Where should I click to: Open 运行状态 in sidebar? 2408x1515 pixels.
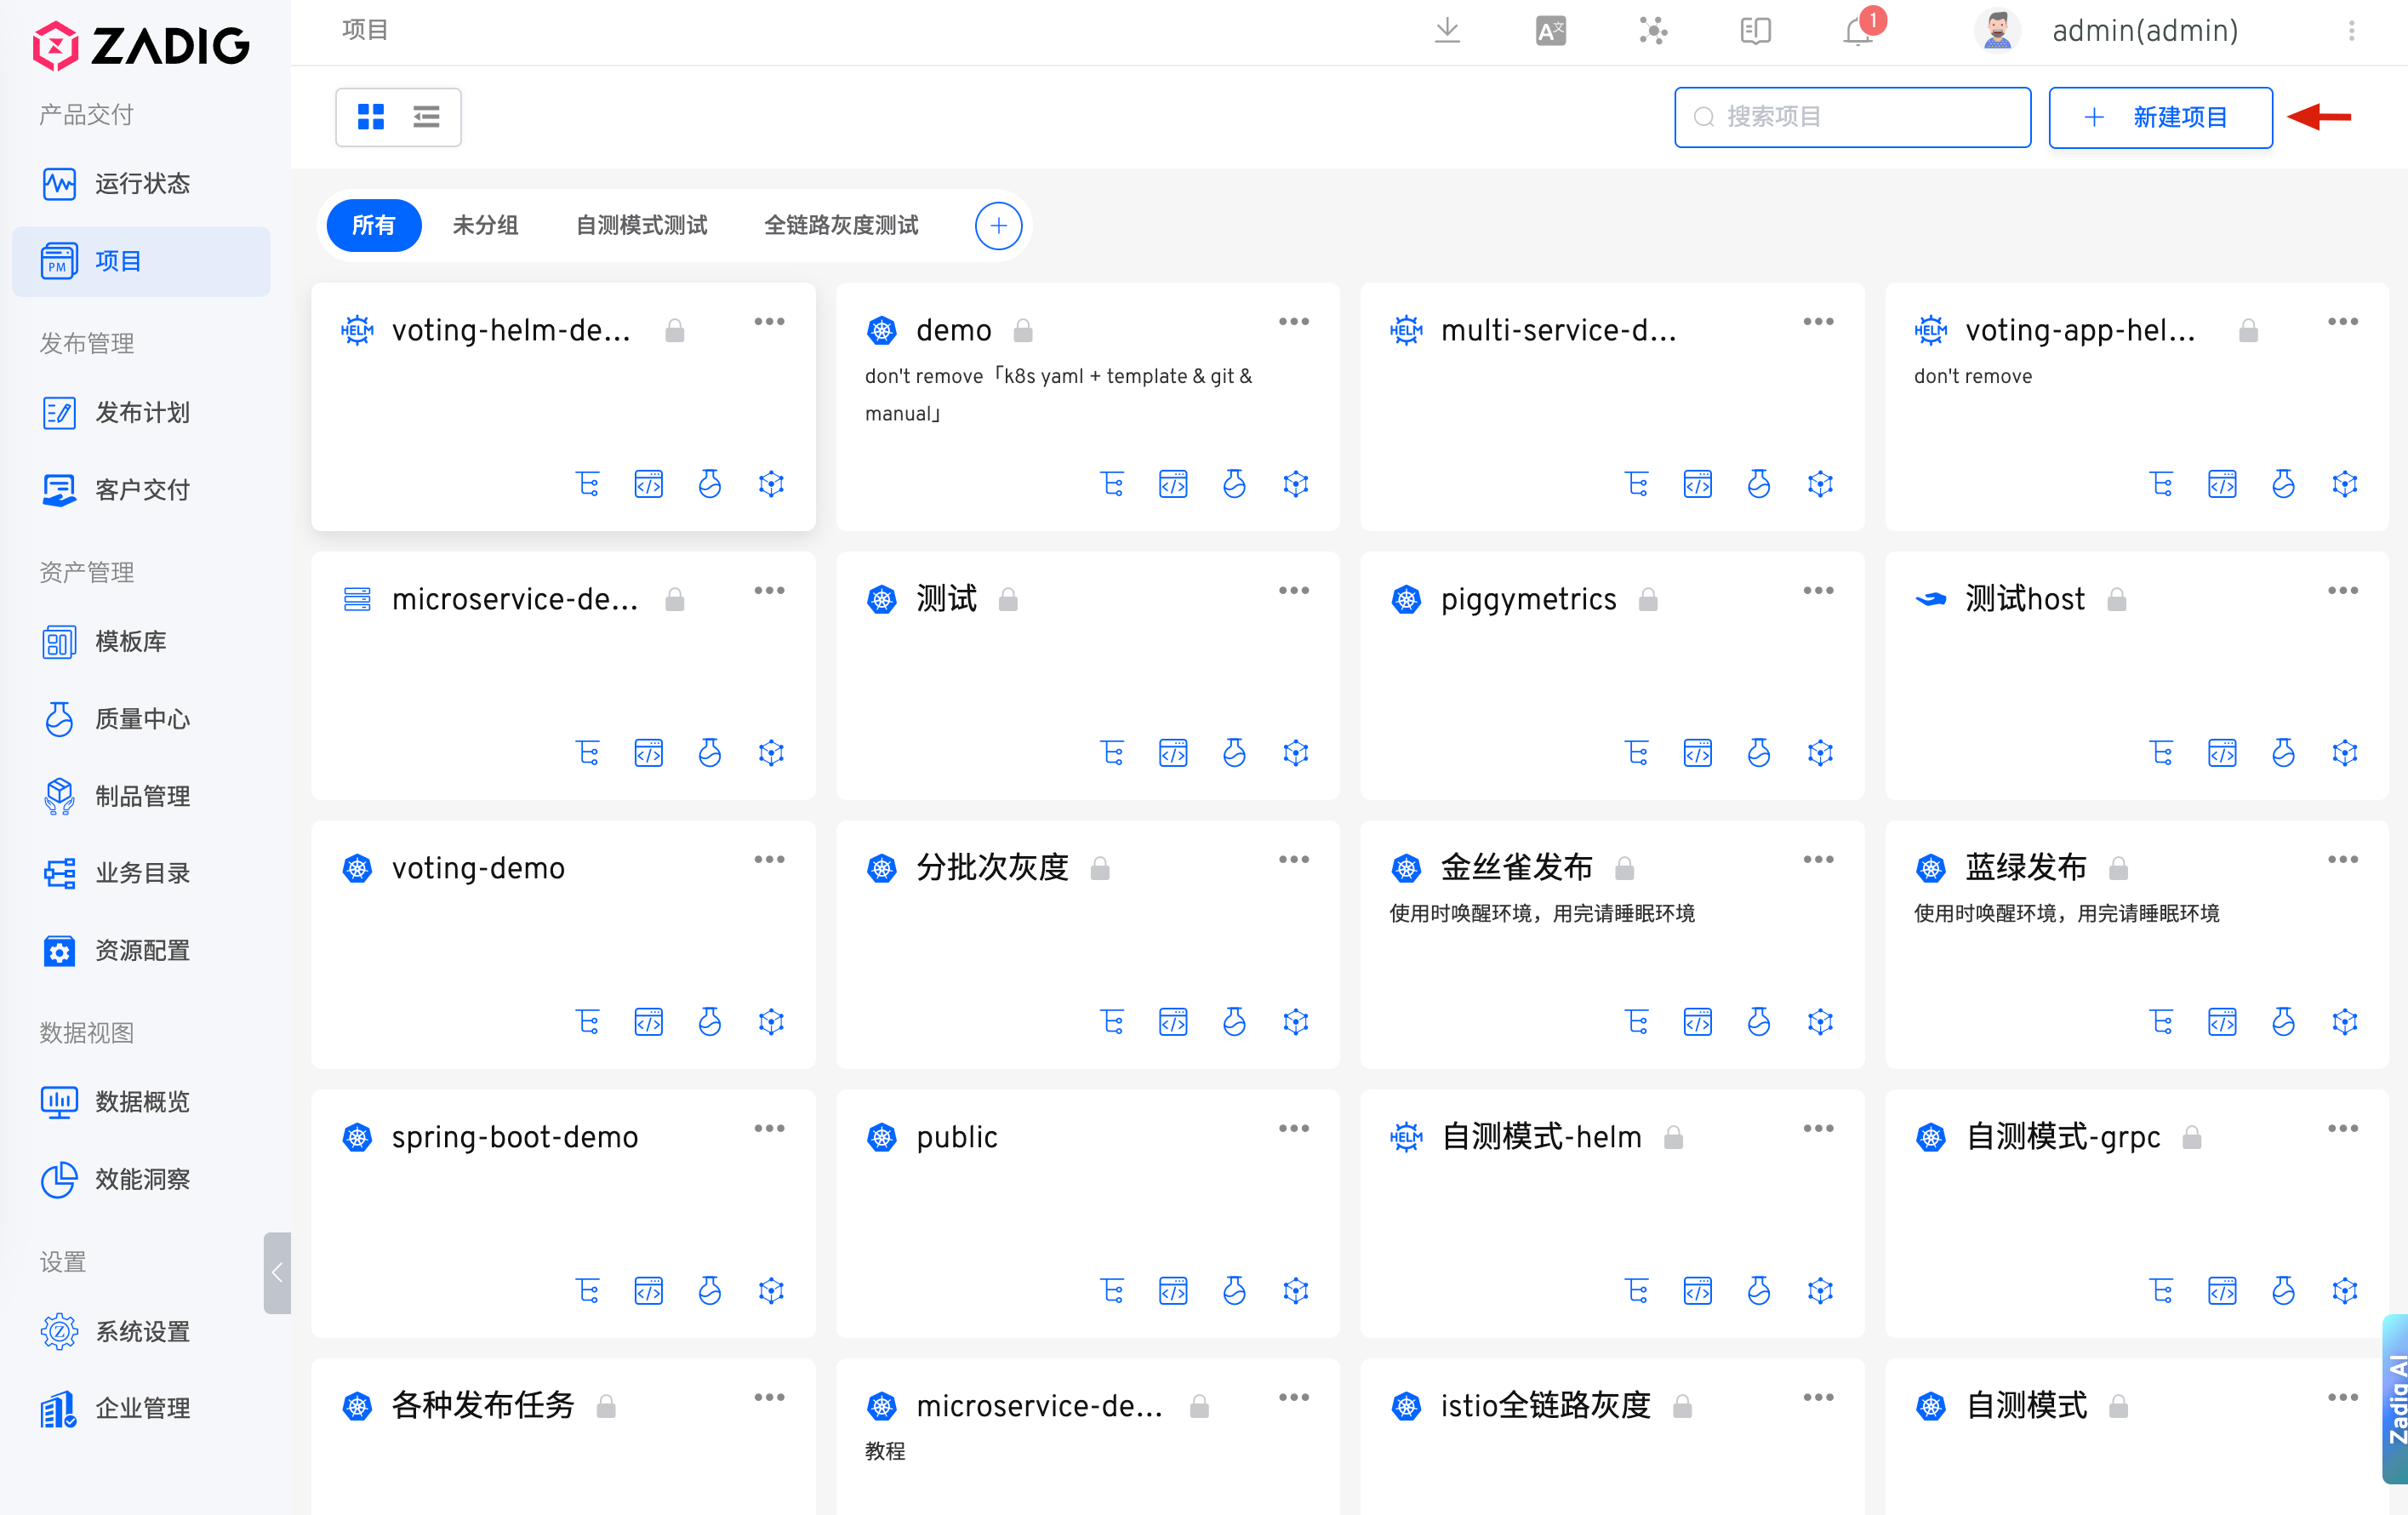coord(141,184)
